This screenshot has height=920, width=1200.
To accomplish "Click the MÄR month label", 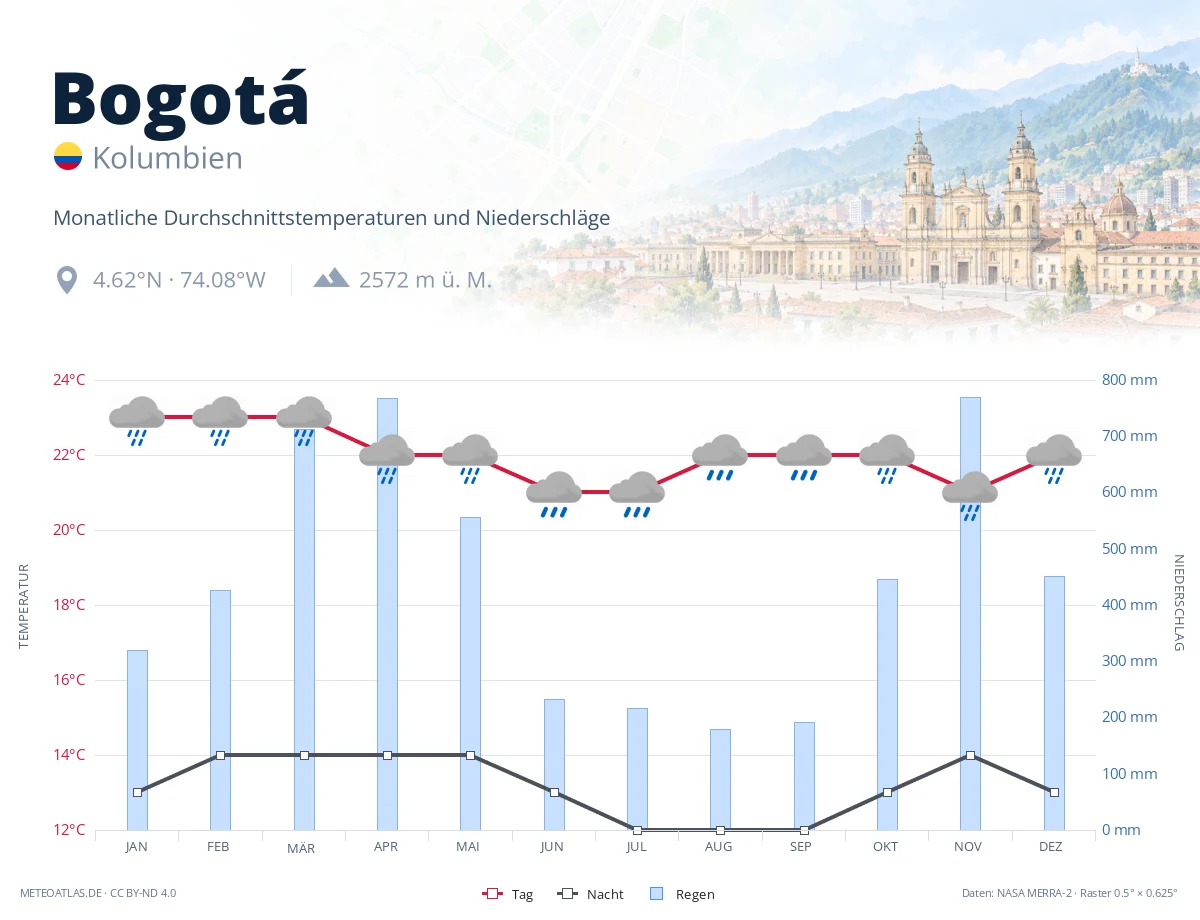I will click(x=301, y=848).
